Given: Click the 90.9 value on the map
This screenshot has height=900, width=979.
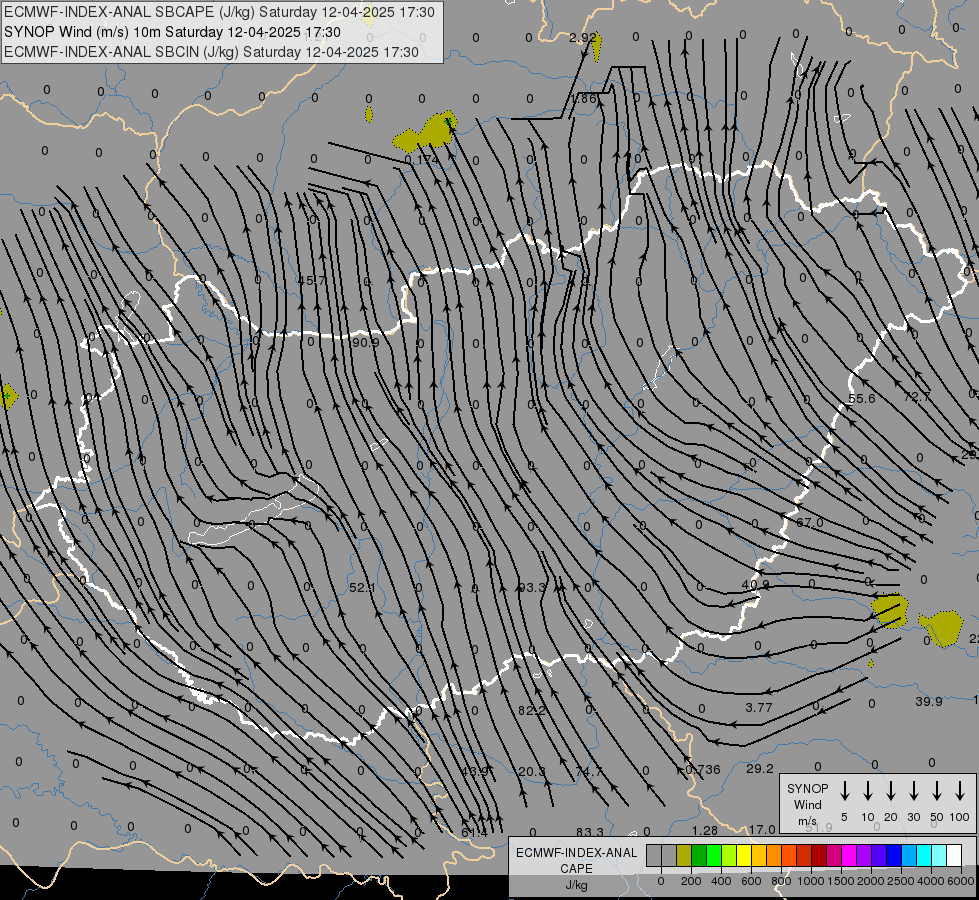Looking at the screenshot, I should [x=365, y=342].
